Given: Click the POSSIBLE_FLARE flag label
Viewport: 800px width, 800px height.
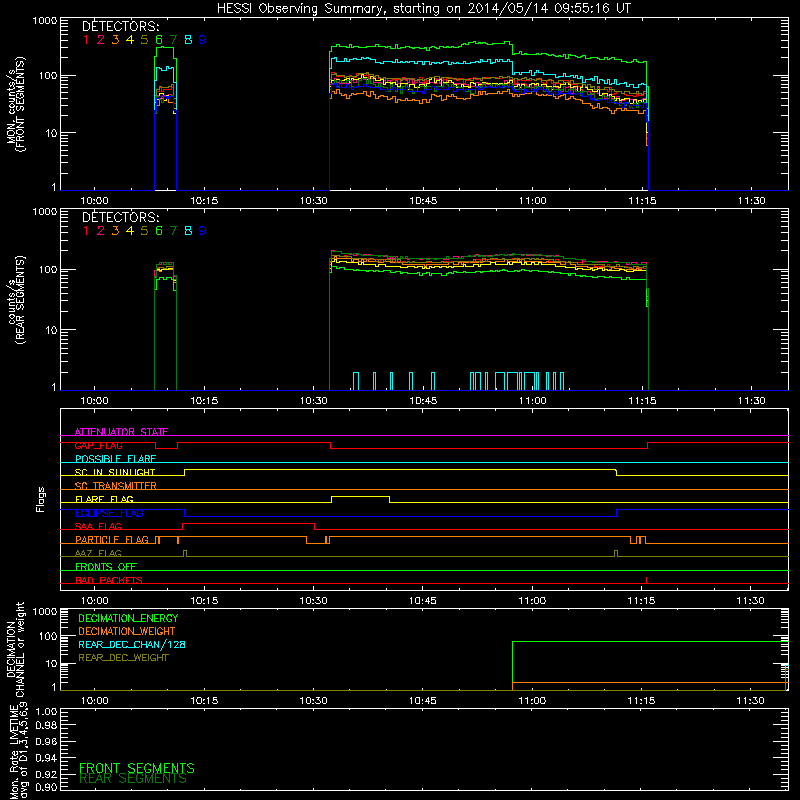Looking at the screenshot, I should [x=115, y=459].
